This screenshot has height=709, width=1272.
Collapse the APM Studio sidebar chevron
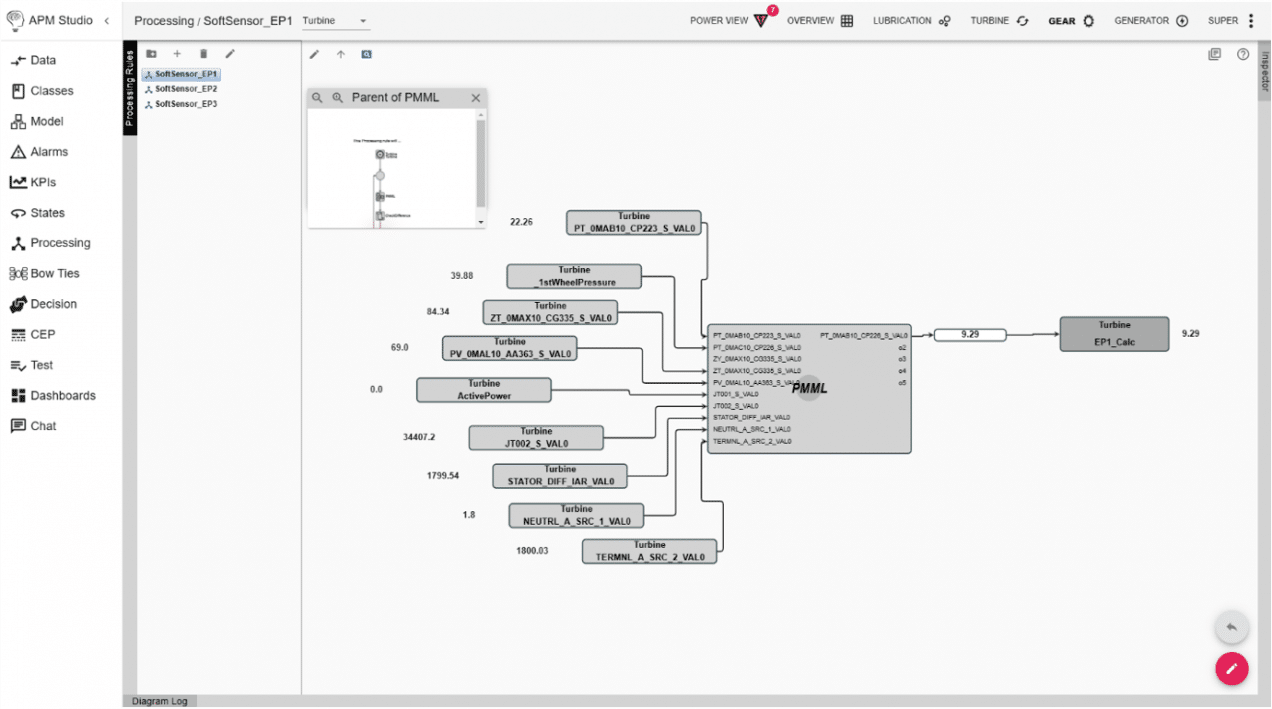(x=107, y=20)
